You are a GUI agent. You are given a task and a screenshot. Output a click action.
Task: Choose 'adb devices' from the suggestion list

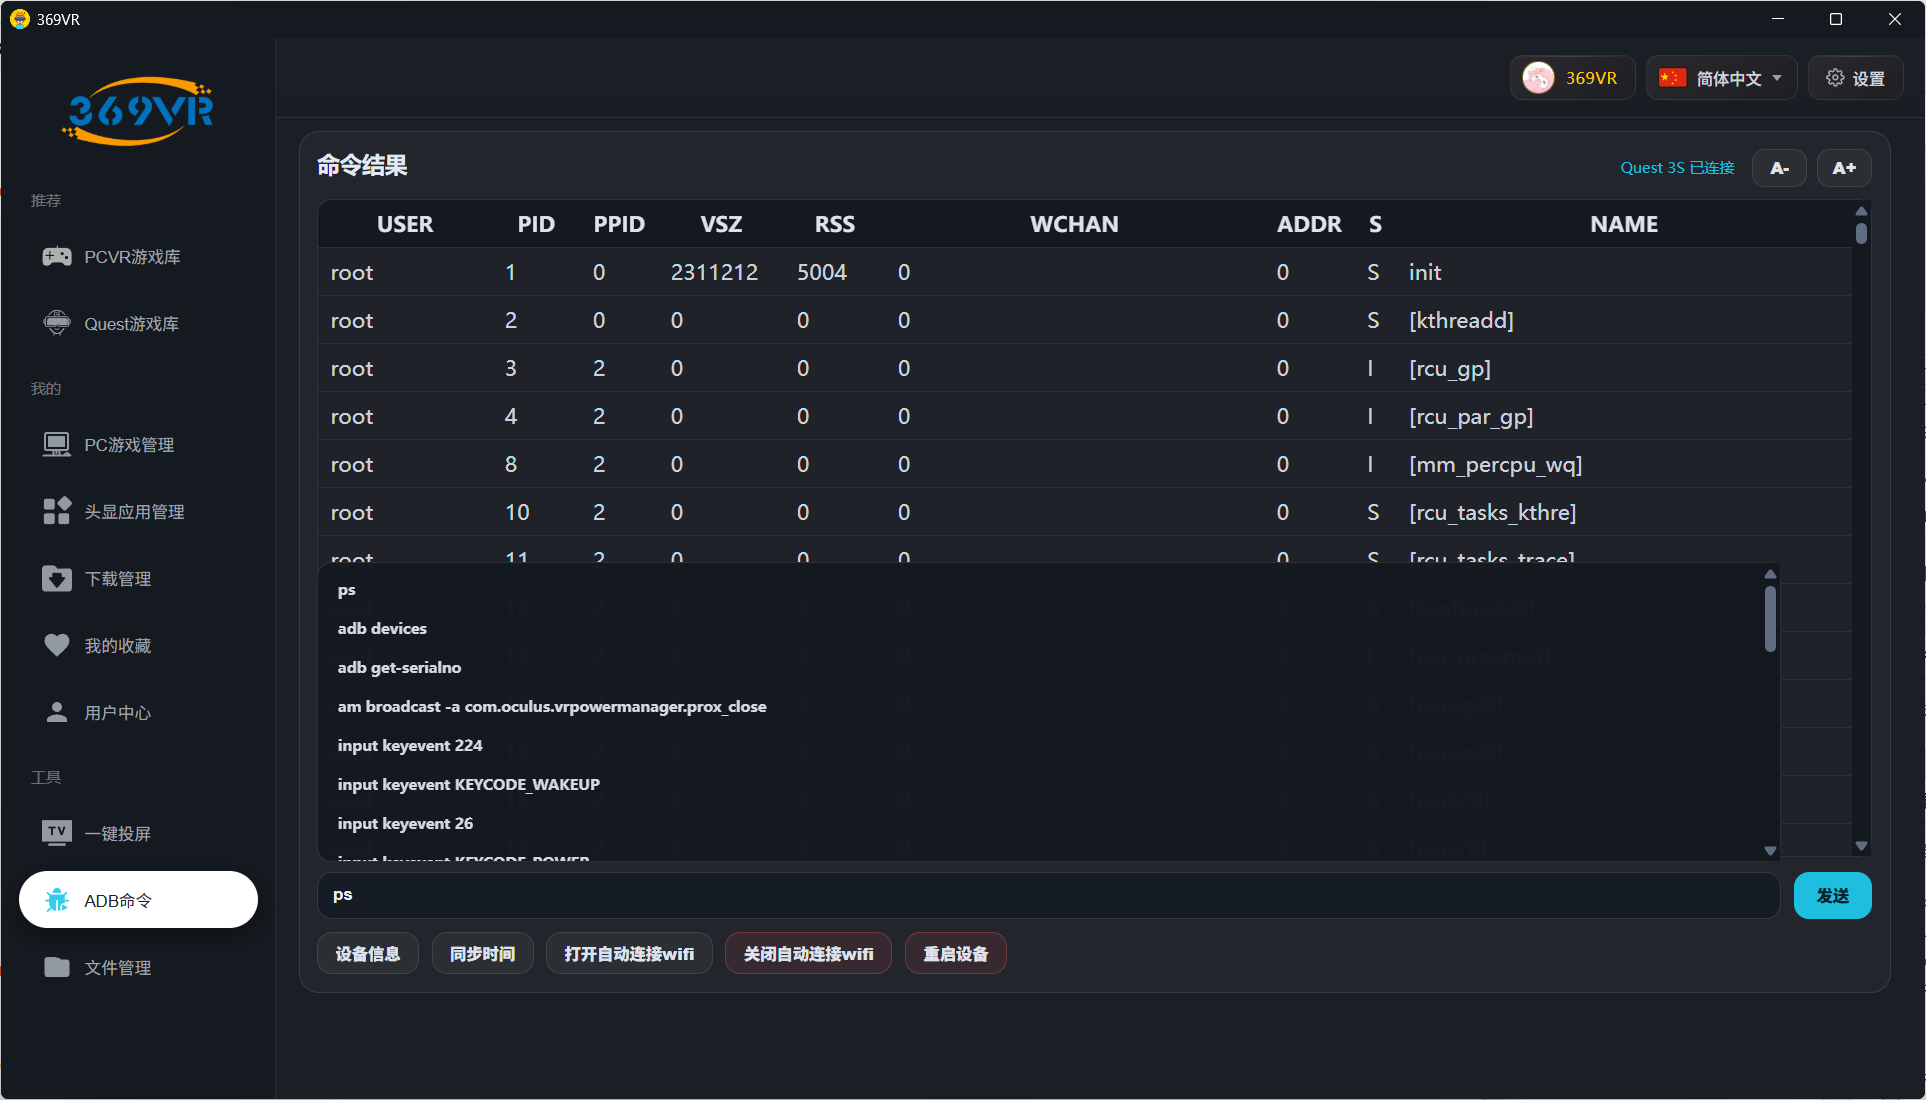pos(382,628)
